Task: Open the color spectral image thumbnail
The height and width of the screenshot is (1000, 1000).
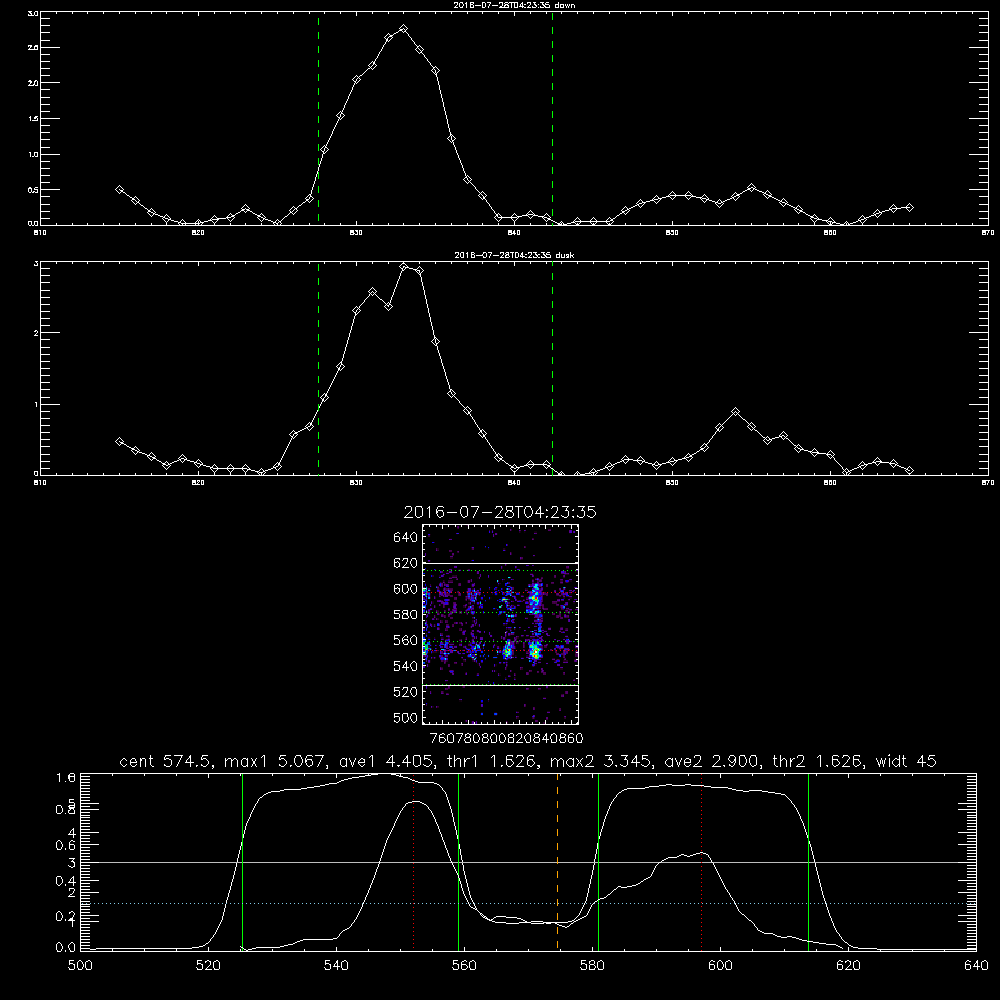Action: (501, 624)
